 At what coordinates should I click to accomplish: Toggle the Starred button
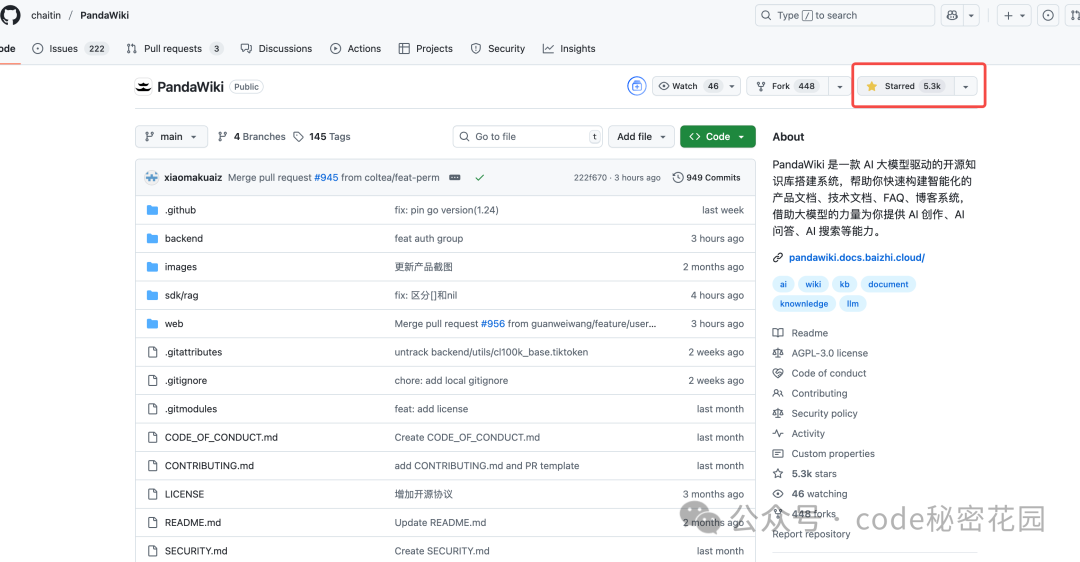click(906, 86)
